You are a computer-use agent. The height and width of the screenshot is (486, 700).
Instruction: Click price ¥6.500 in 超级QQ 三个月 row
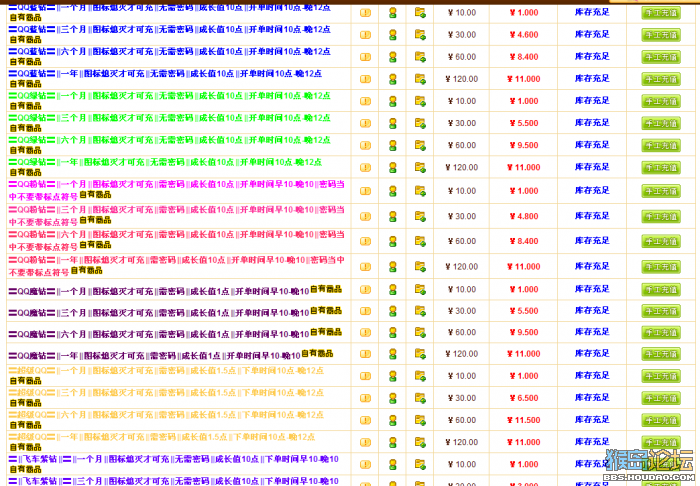click(x=524, y=398)
